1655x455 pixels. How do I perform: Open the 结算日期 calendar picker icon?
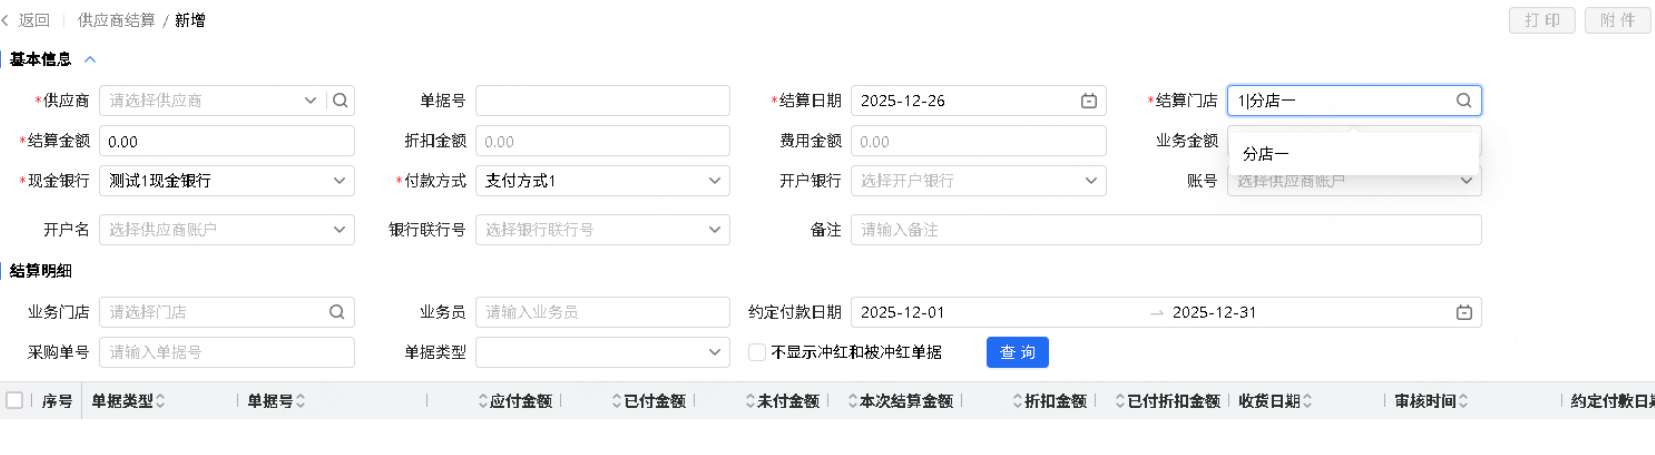tap(1089, 101)
